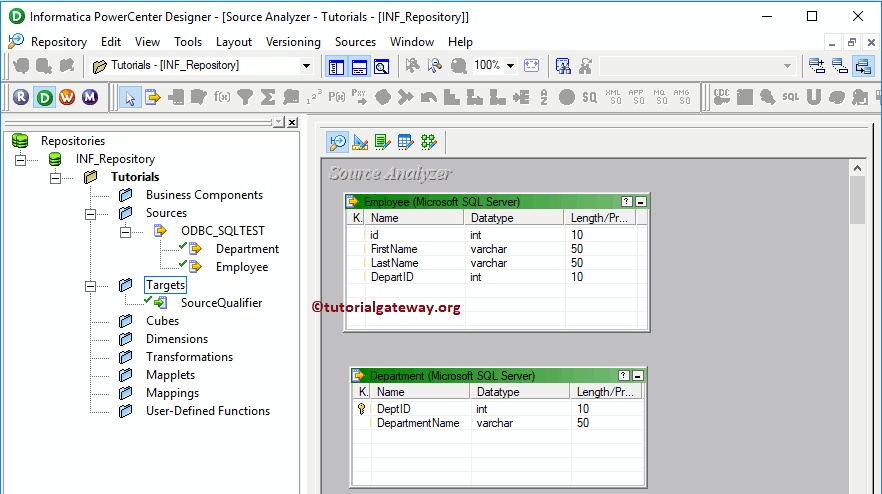
Task: Select Business Components folder in tree
Action: coord(204,195)
